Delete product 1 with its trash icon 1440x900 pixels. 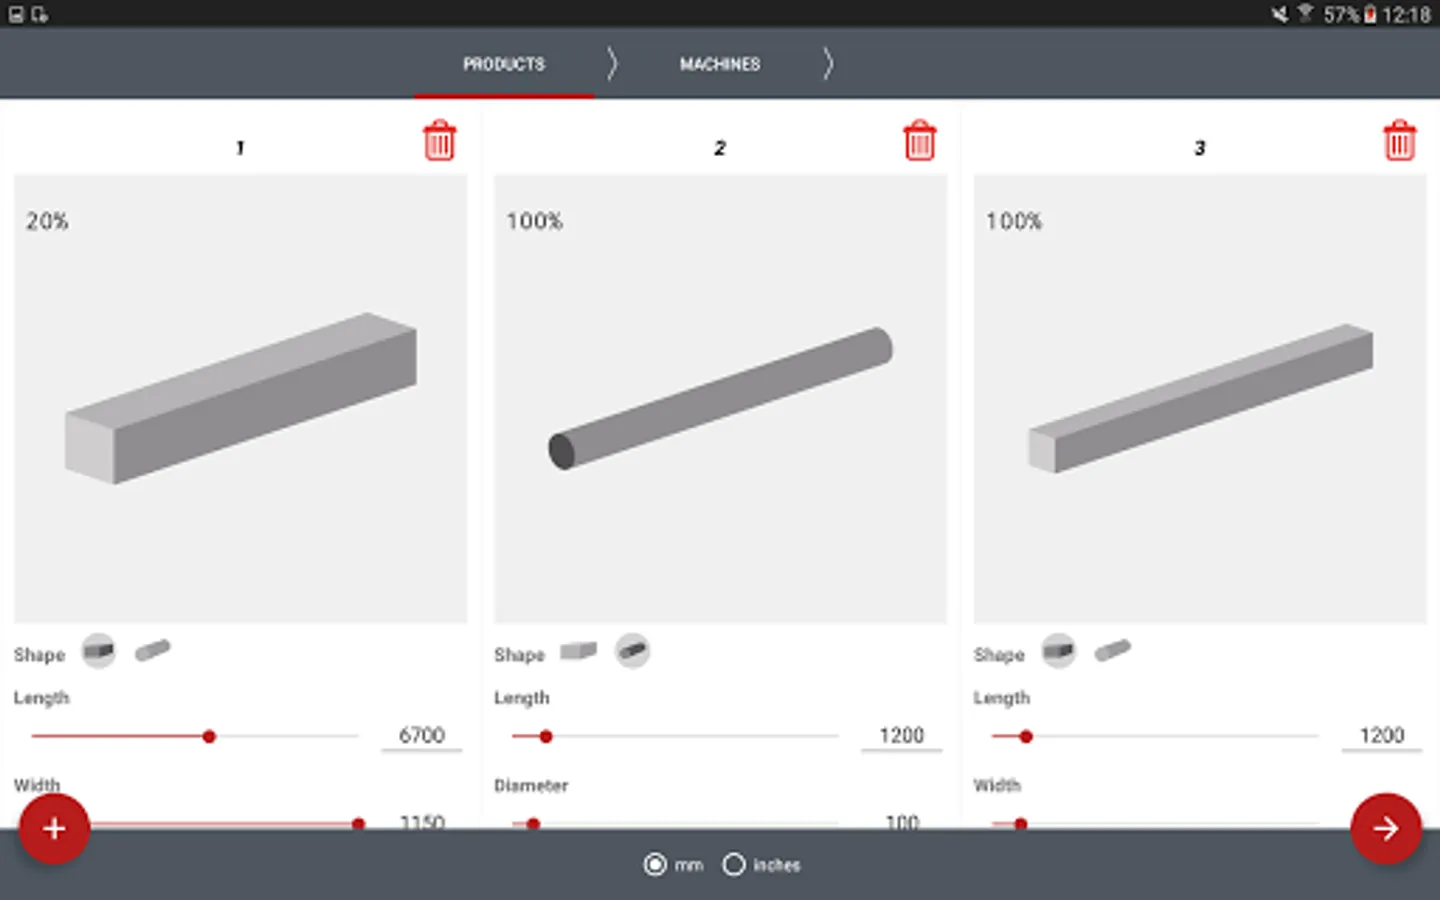[439, 141]
